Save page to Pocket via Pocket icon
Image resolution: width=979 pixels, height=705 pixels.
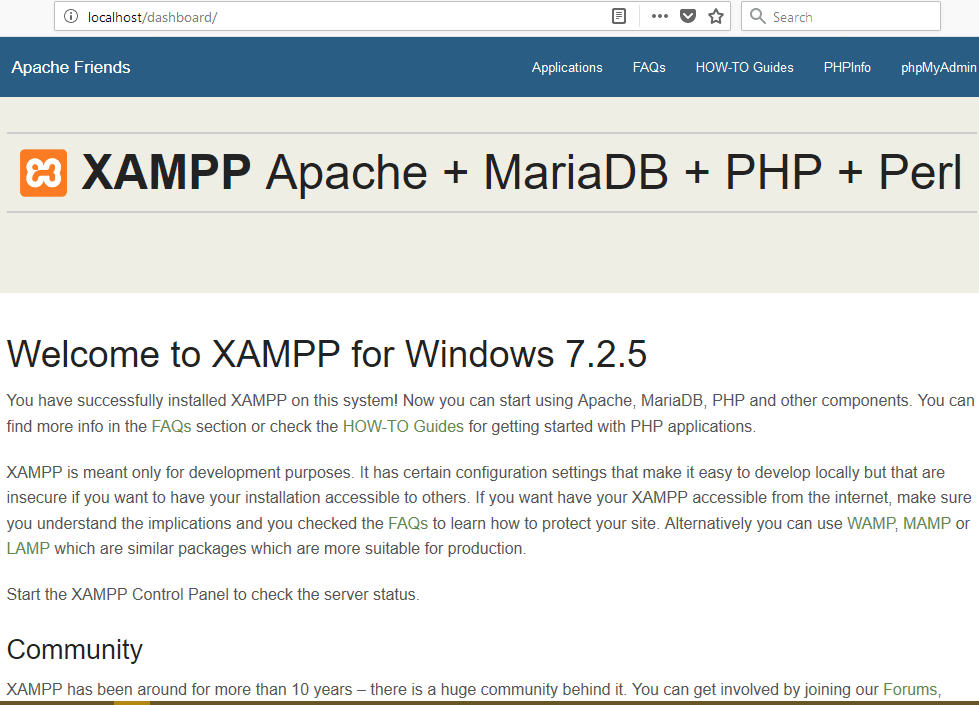(x=687, y=16)
